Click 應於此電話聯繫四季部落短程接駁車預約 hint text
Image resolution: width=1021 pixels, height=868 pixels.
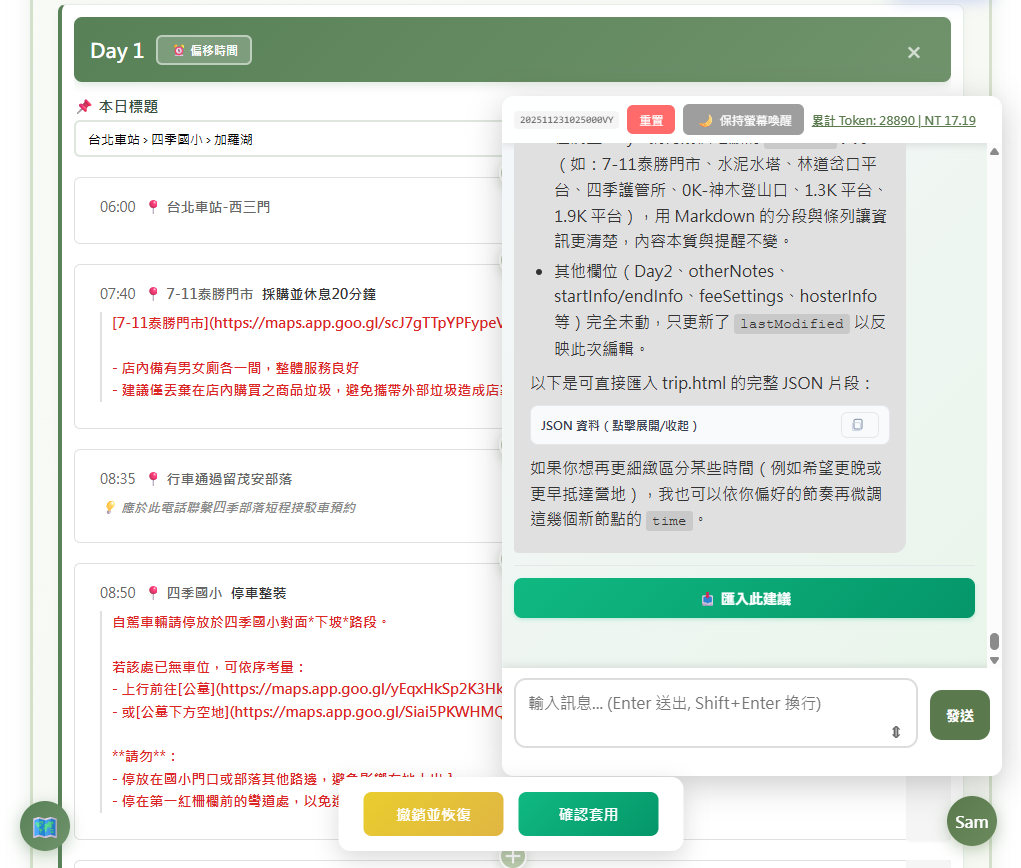pos(238,507)
